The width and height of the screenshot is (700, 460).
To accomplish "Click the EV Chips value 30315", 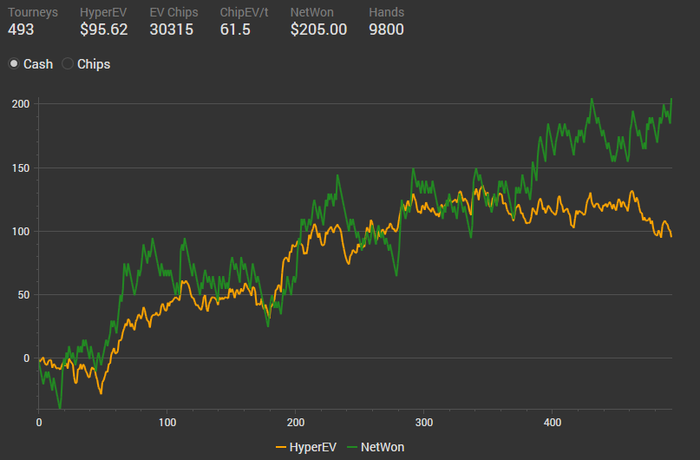I will (x=171, y=29).
